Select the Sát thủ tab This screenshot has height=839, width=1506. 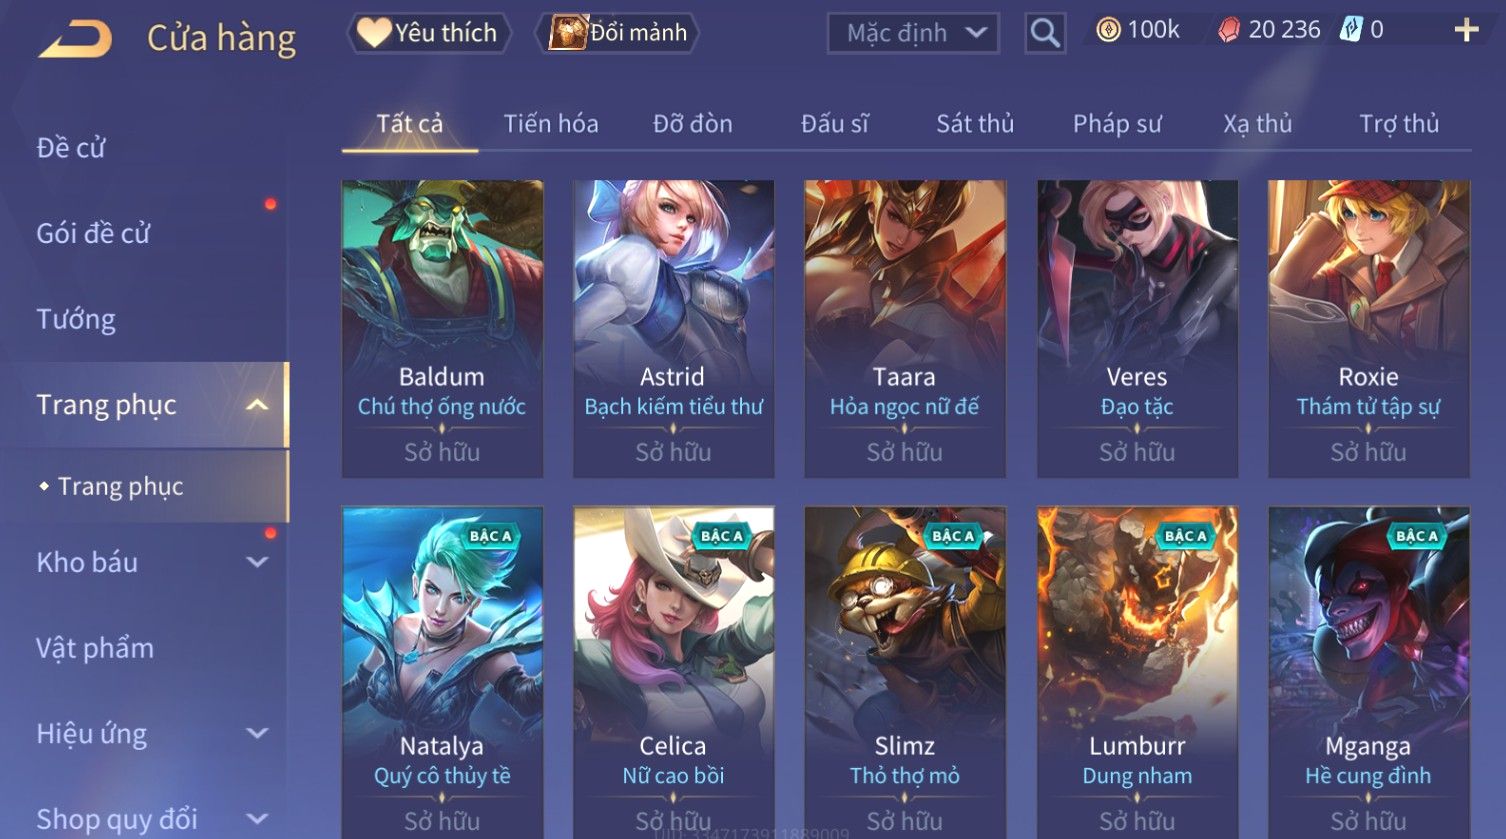click(975, 124)
